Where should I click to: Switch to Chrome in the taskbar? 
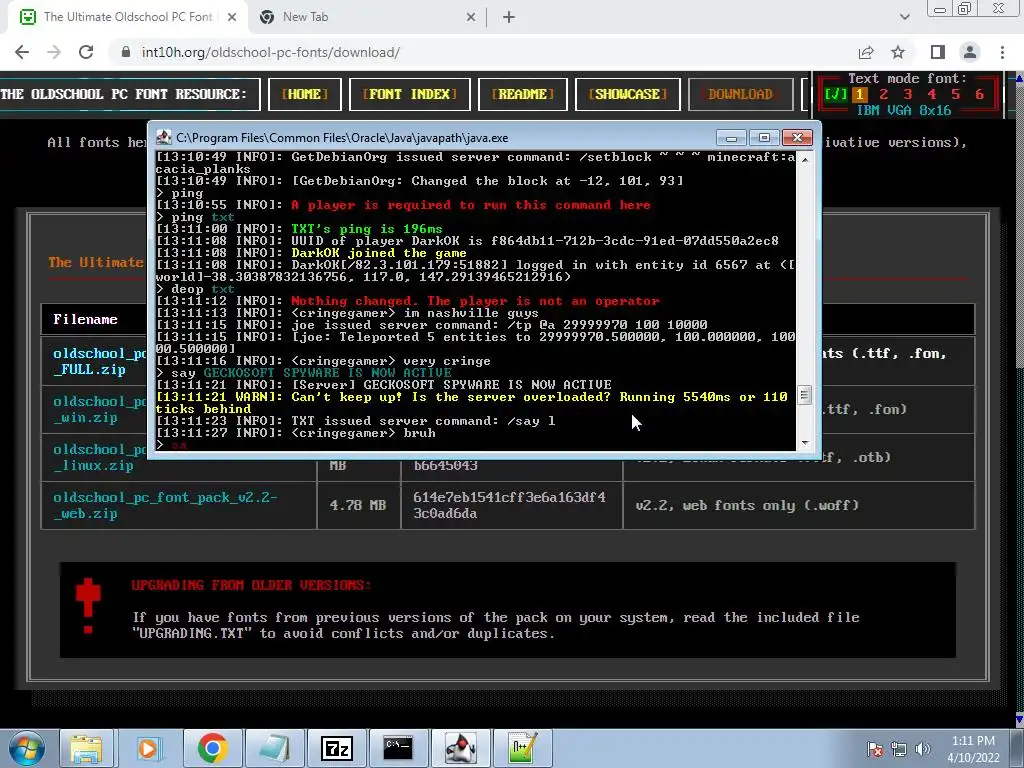[x=212, y=748]
